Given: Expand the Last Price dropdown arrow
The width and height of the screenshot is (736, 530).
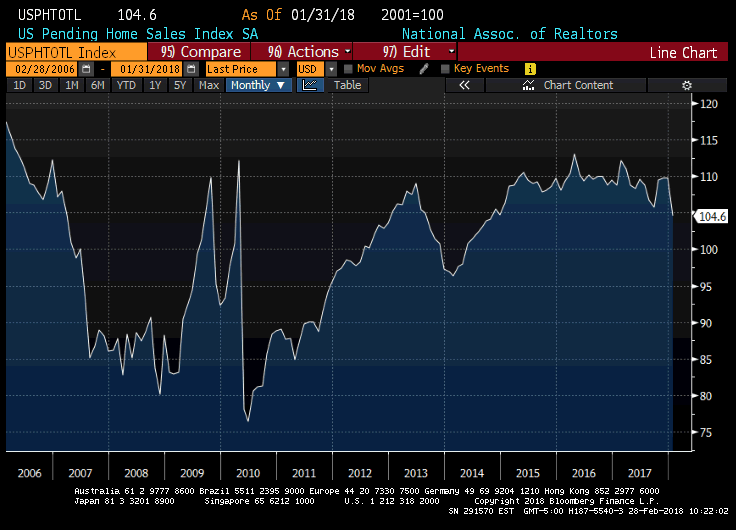Looking at the screenshot, I should pyautogui.click(x=283, y=69).
